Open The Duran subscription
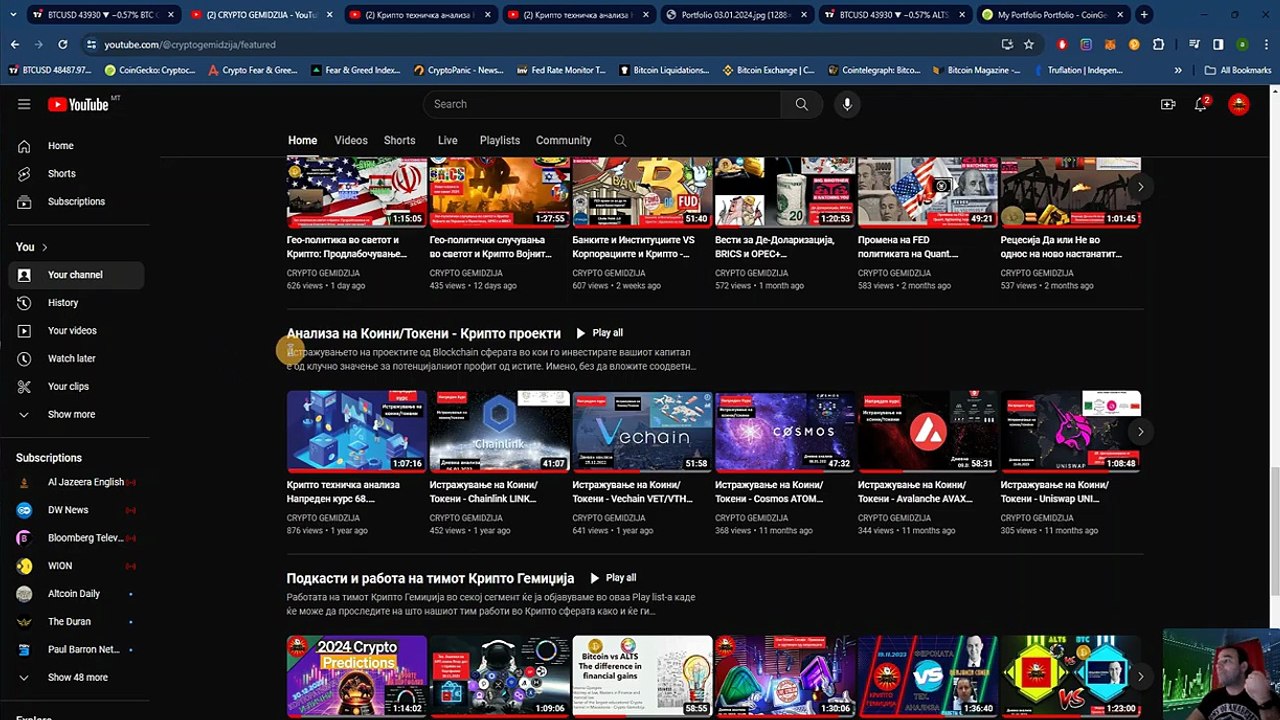The width and height of the screenshot is (1280, 720). (x=76, y=622)
